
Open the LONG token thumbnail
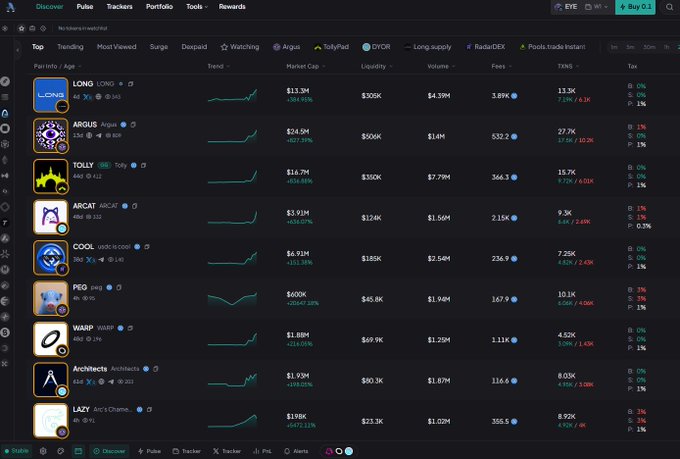(51, 95)
